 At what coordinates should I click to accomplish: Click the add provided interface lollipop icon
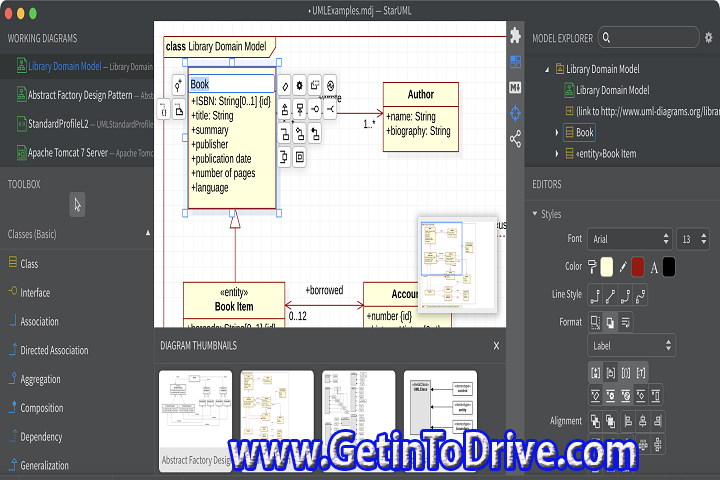coord(315,109)
